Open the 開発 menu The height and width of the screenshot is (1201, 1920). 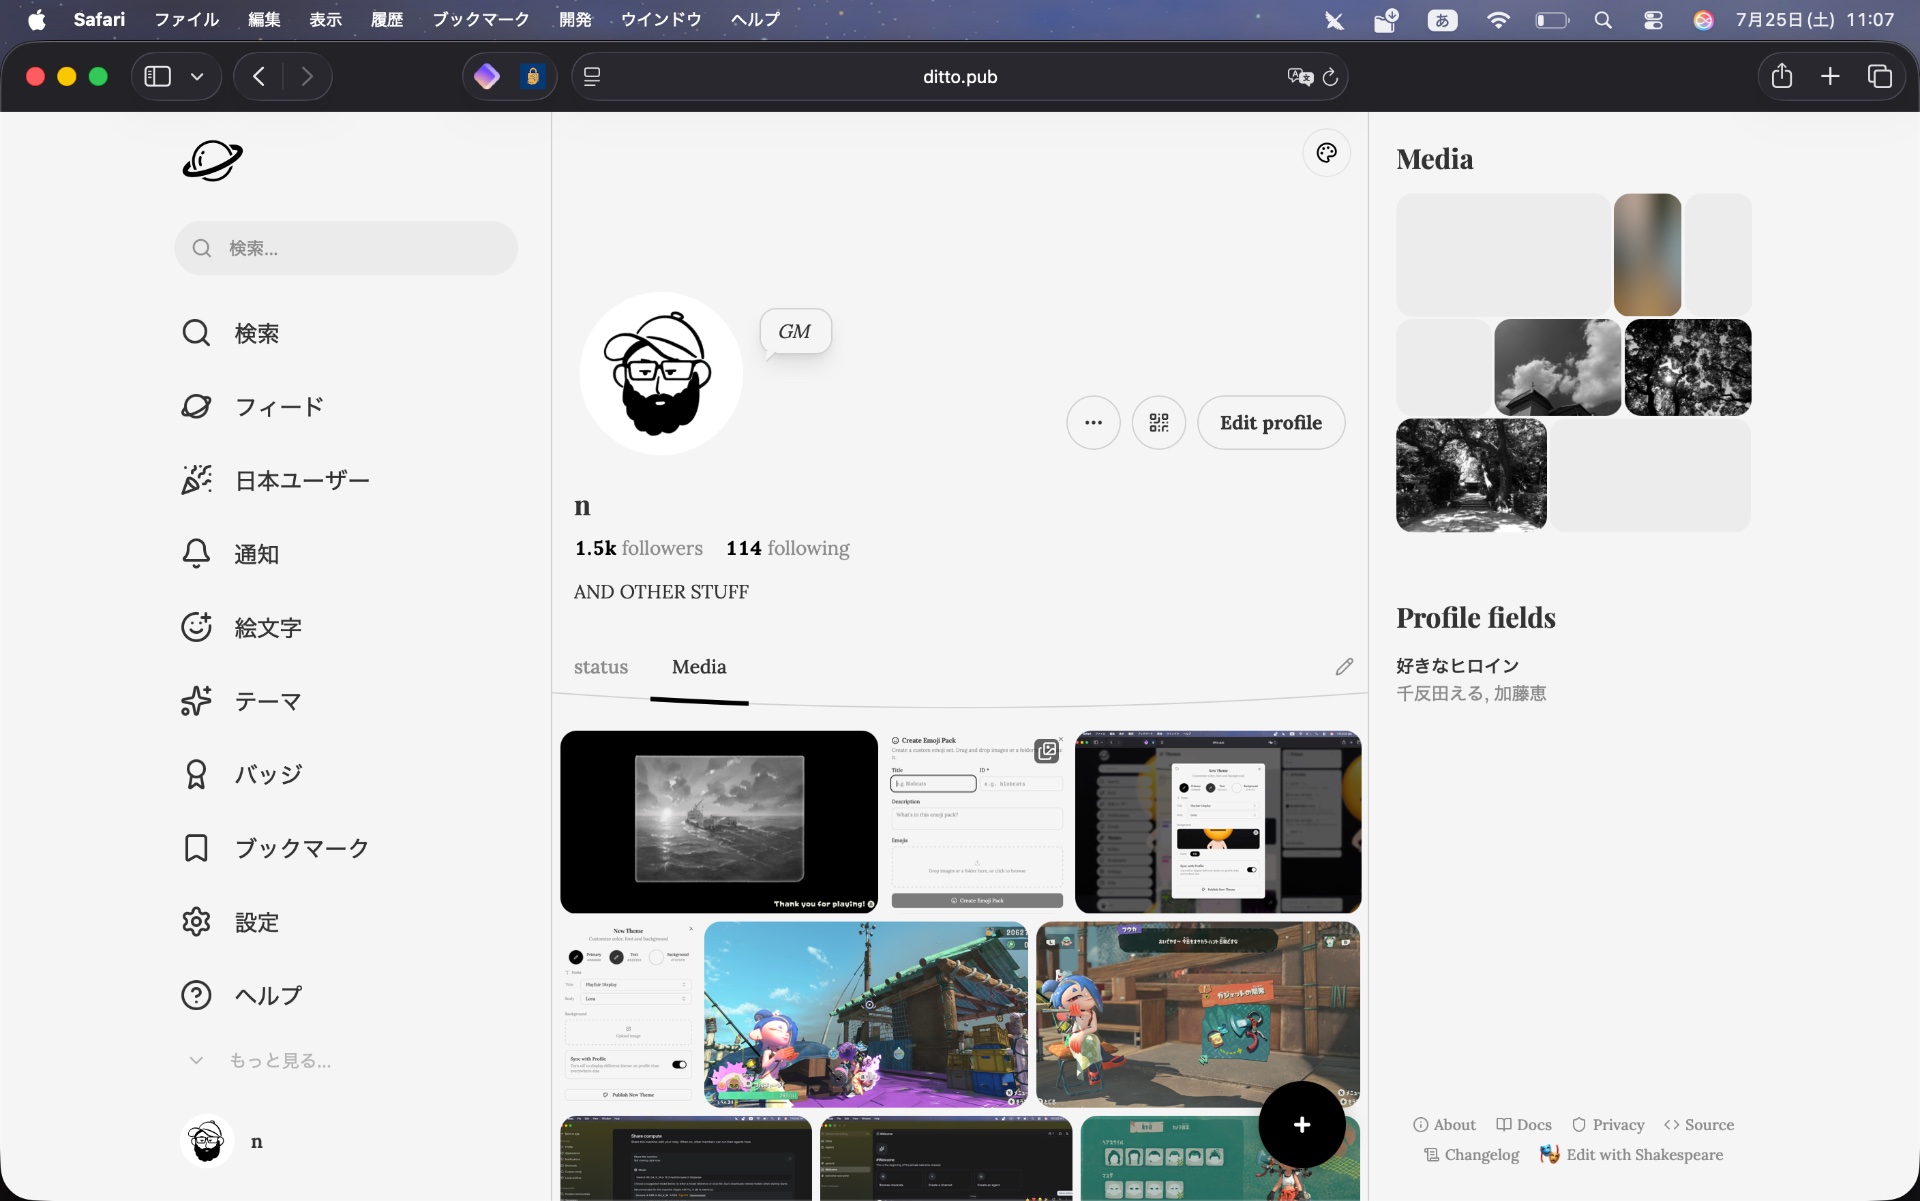tap(575, 19)
